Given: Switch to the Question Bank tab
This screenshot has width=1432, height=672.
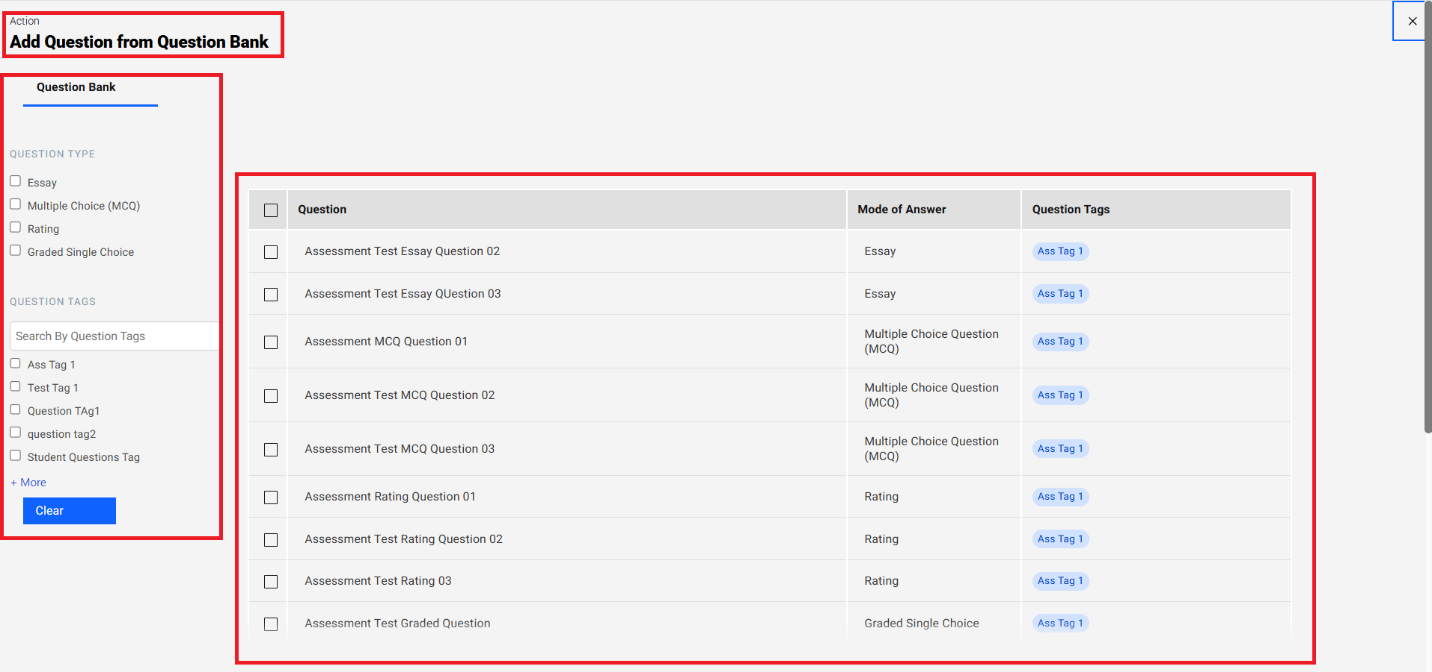Looking at the screenshot, I should pyautogui.click(x=76, y=87).
